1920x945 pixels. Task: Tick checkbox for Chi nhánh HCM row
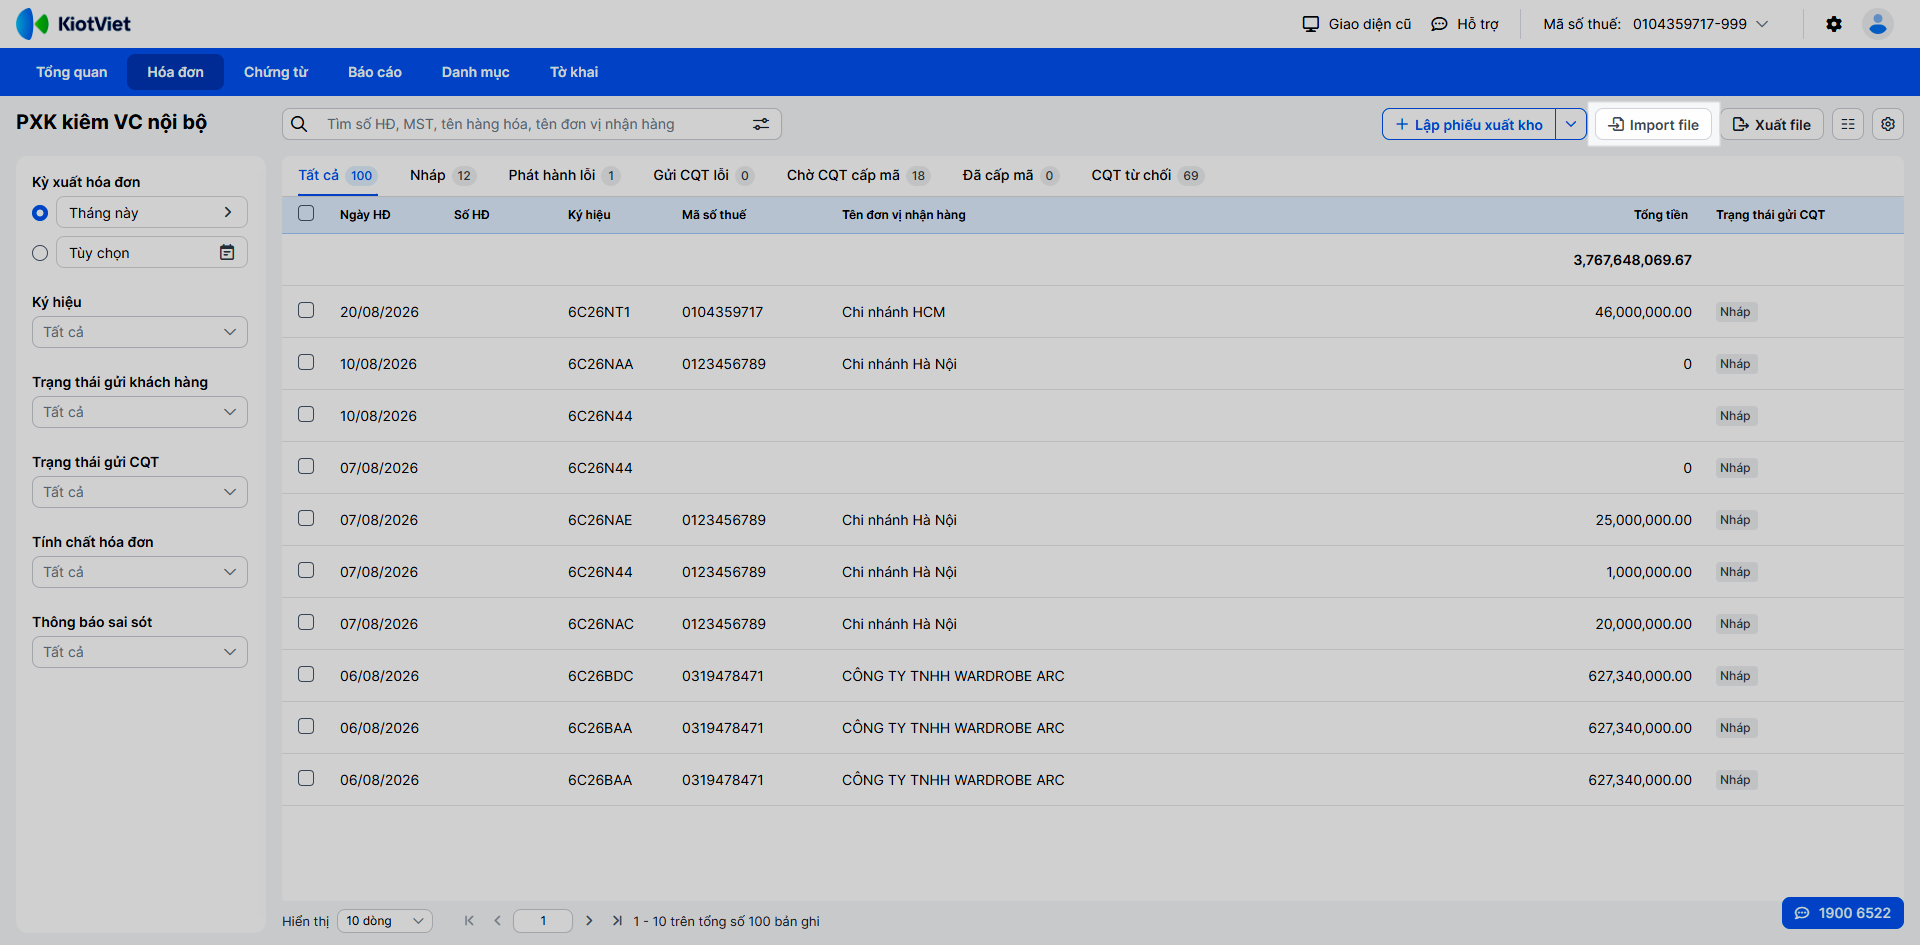306,310
